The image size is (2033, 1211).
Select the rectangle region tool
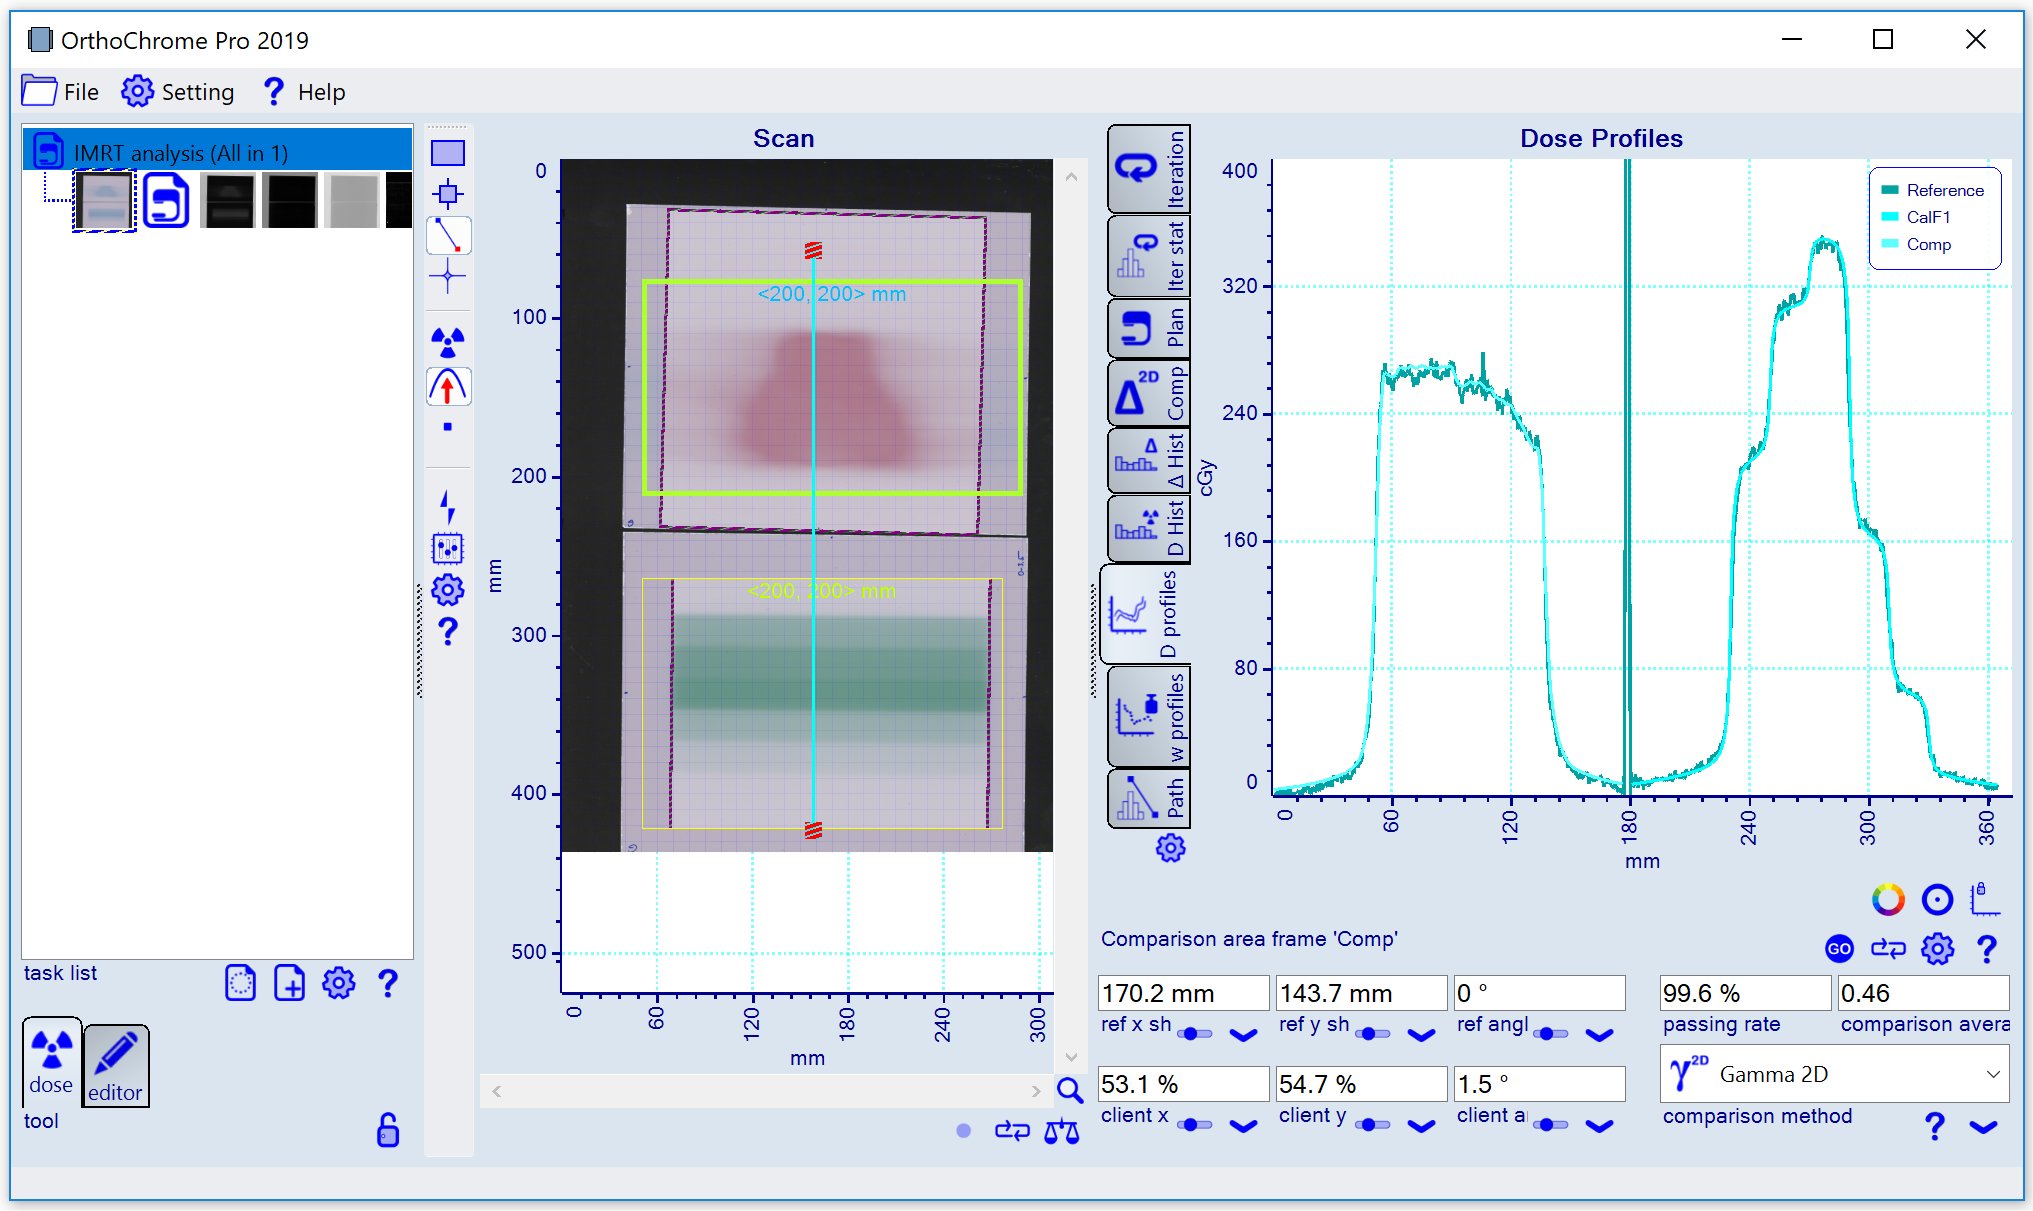tap(447, 153)
